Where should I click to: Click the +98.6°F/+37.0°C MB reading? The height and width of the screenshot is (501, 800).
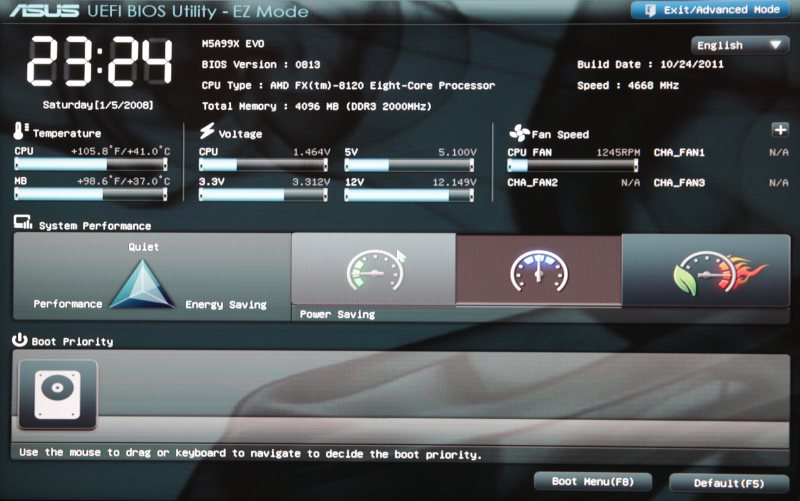point(123,181)
